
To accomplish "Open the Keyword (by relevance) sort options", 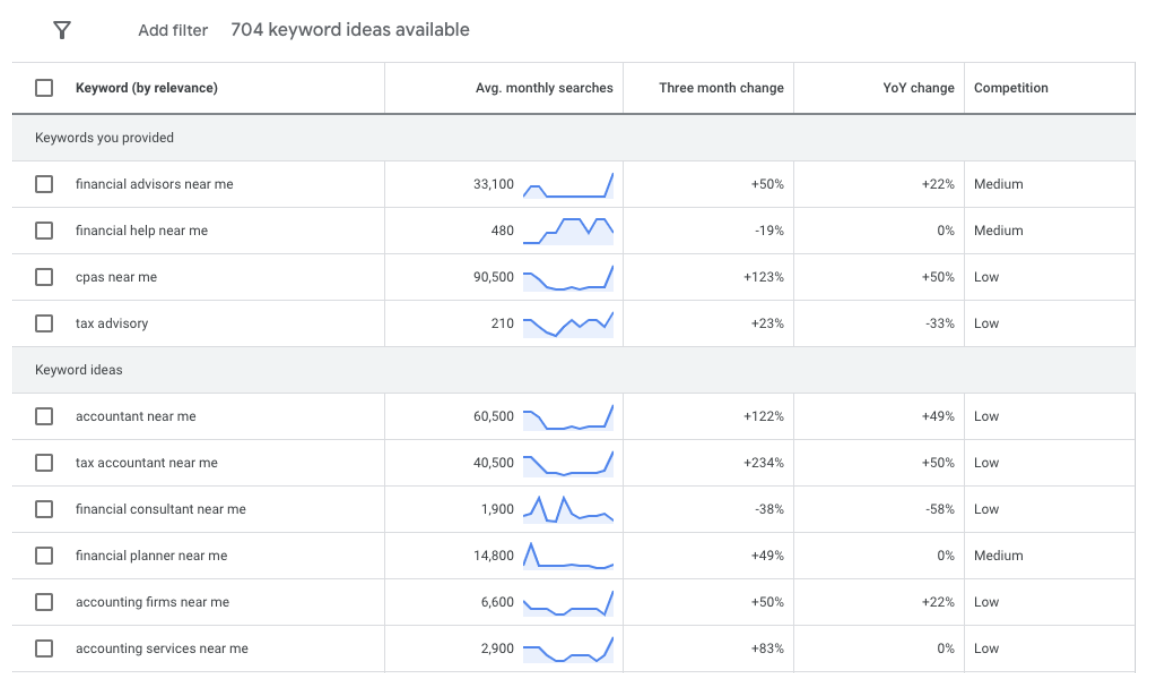I will (x=147, y=87).
